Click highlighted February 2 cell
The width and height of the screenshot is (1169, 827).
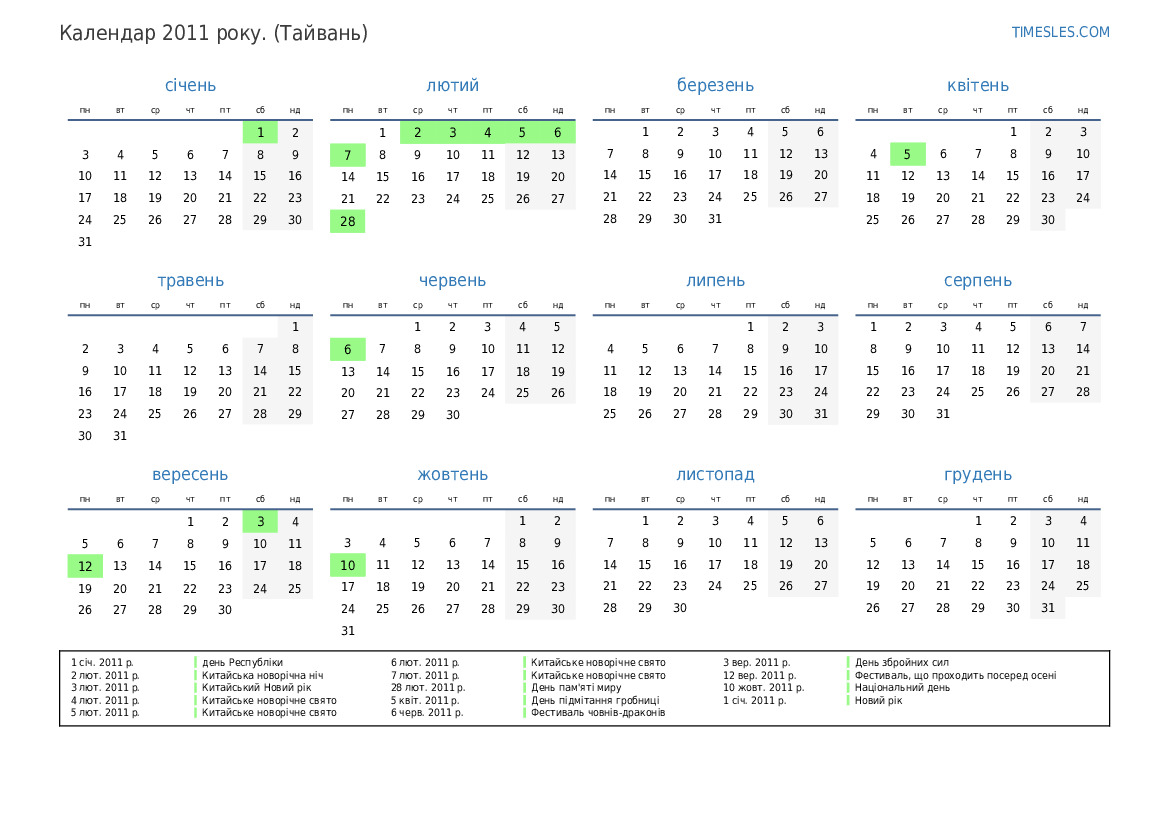tap(418, 133)
